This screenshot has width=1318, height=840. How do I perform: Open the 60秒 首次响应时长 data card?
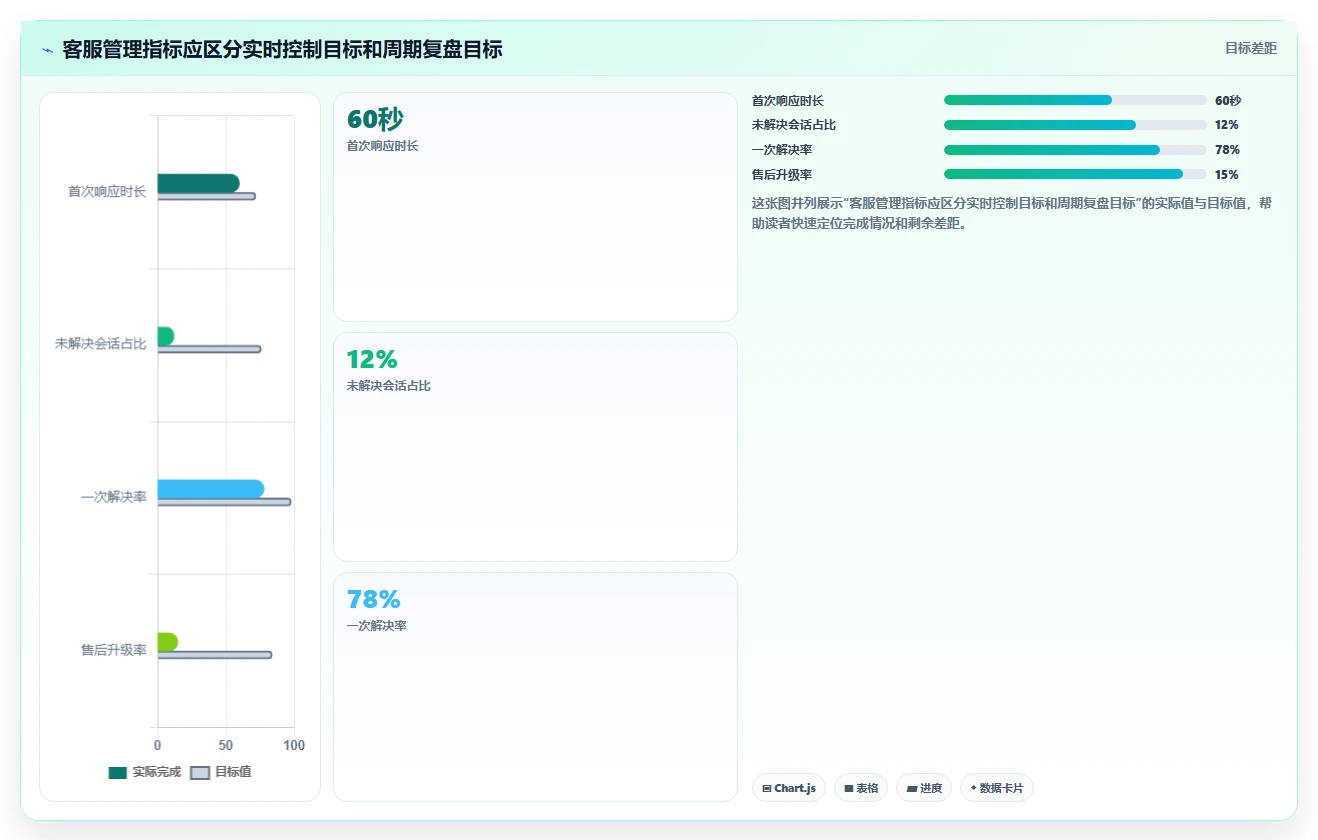(535, 207)
